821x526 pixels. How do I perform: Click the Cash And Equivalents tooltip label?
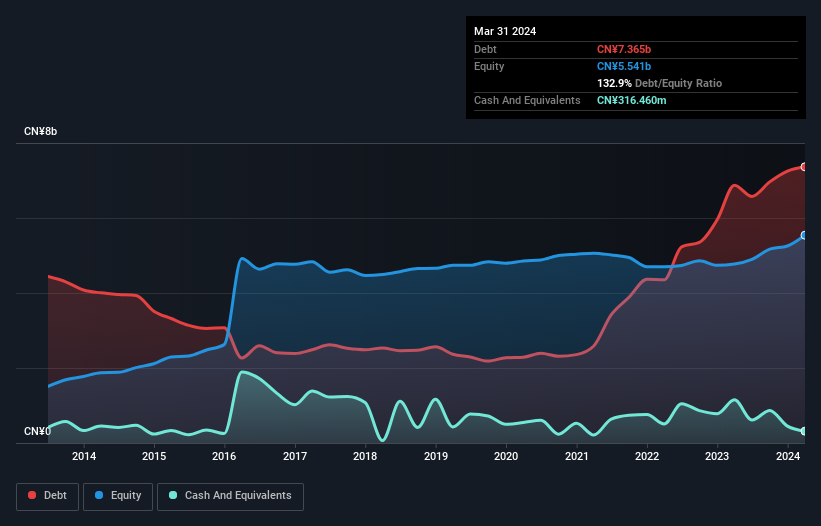pyautogui.click(x=527, y=100)
